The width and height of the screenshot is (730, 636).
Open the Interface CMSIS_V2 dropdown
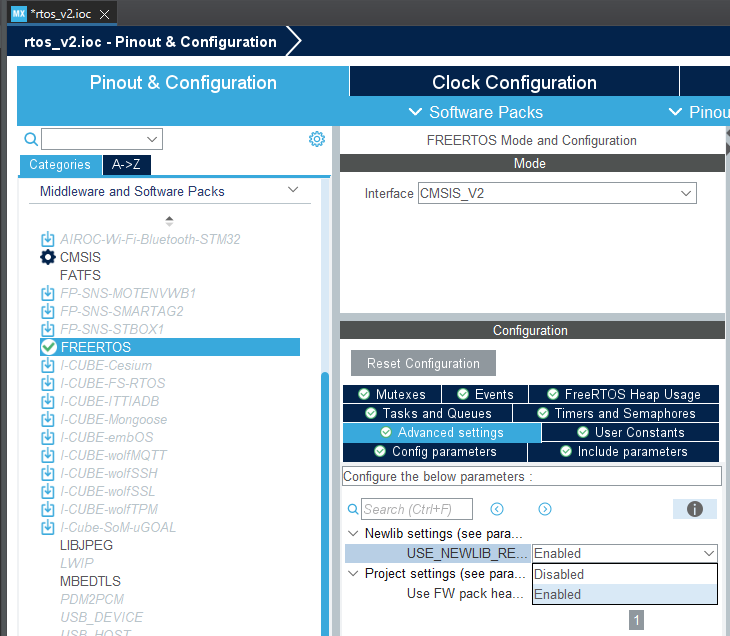point(557,193)
